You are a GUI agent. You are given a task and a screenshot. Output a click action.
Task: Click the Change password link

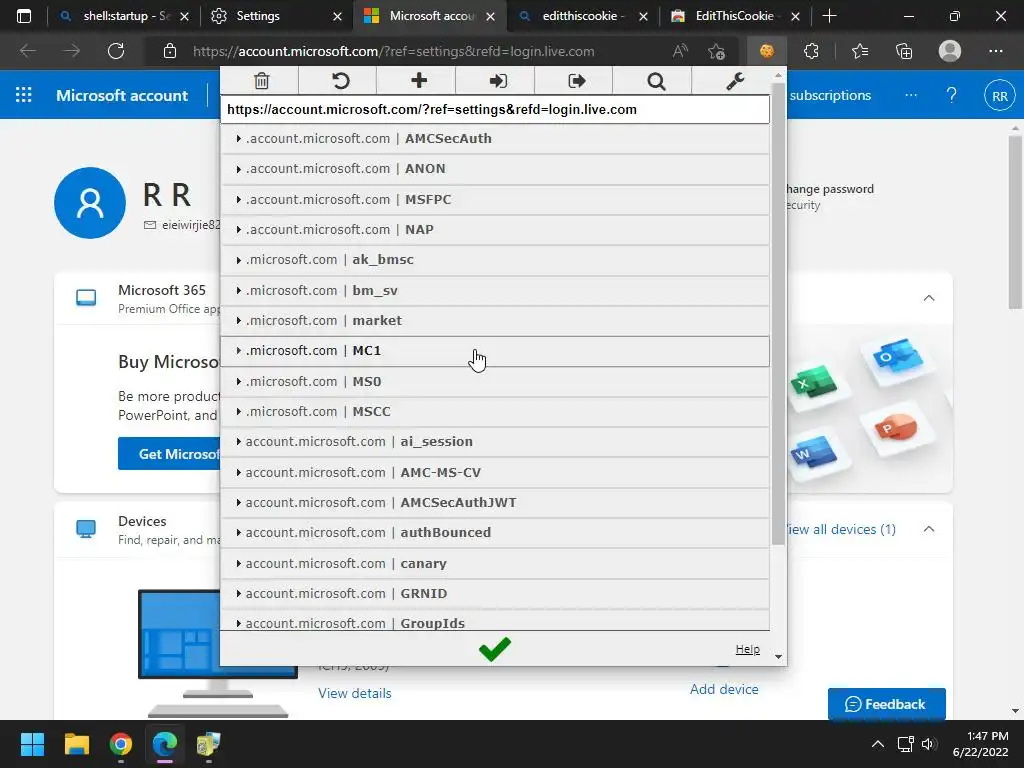[x=830, y=189]
